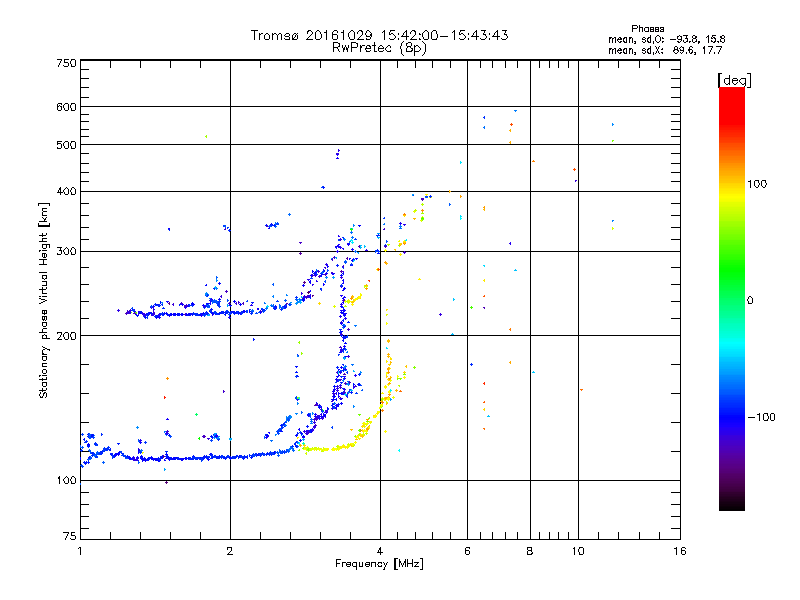
Task: Click the 10 tick label on frequency axis
Action: [578, 551]
